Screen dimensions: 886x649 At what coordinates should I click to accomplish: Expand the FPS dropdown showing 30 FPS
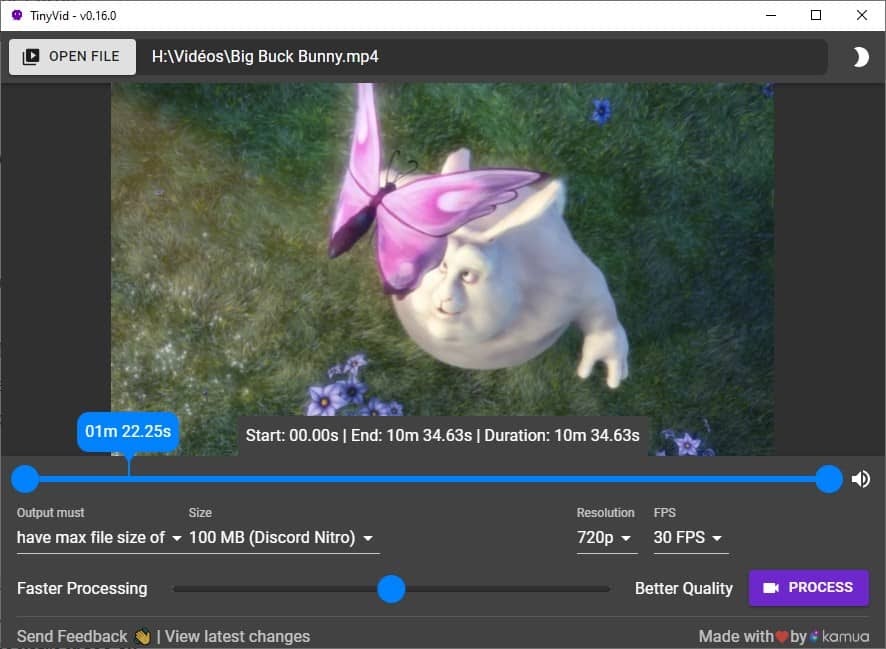690,538
